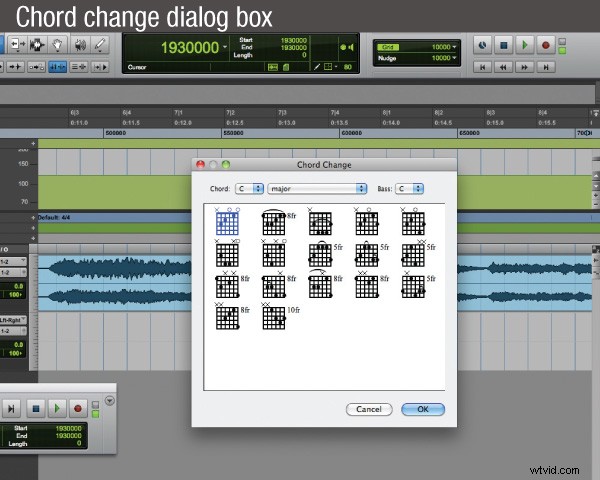This screenshot has width=600, height=480.
Task: Click Go to End in floating transport
Action: point(11,409)
